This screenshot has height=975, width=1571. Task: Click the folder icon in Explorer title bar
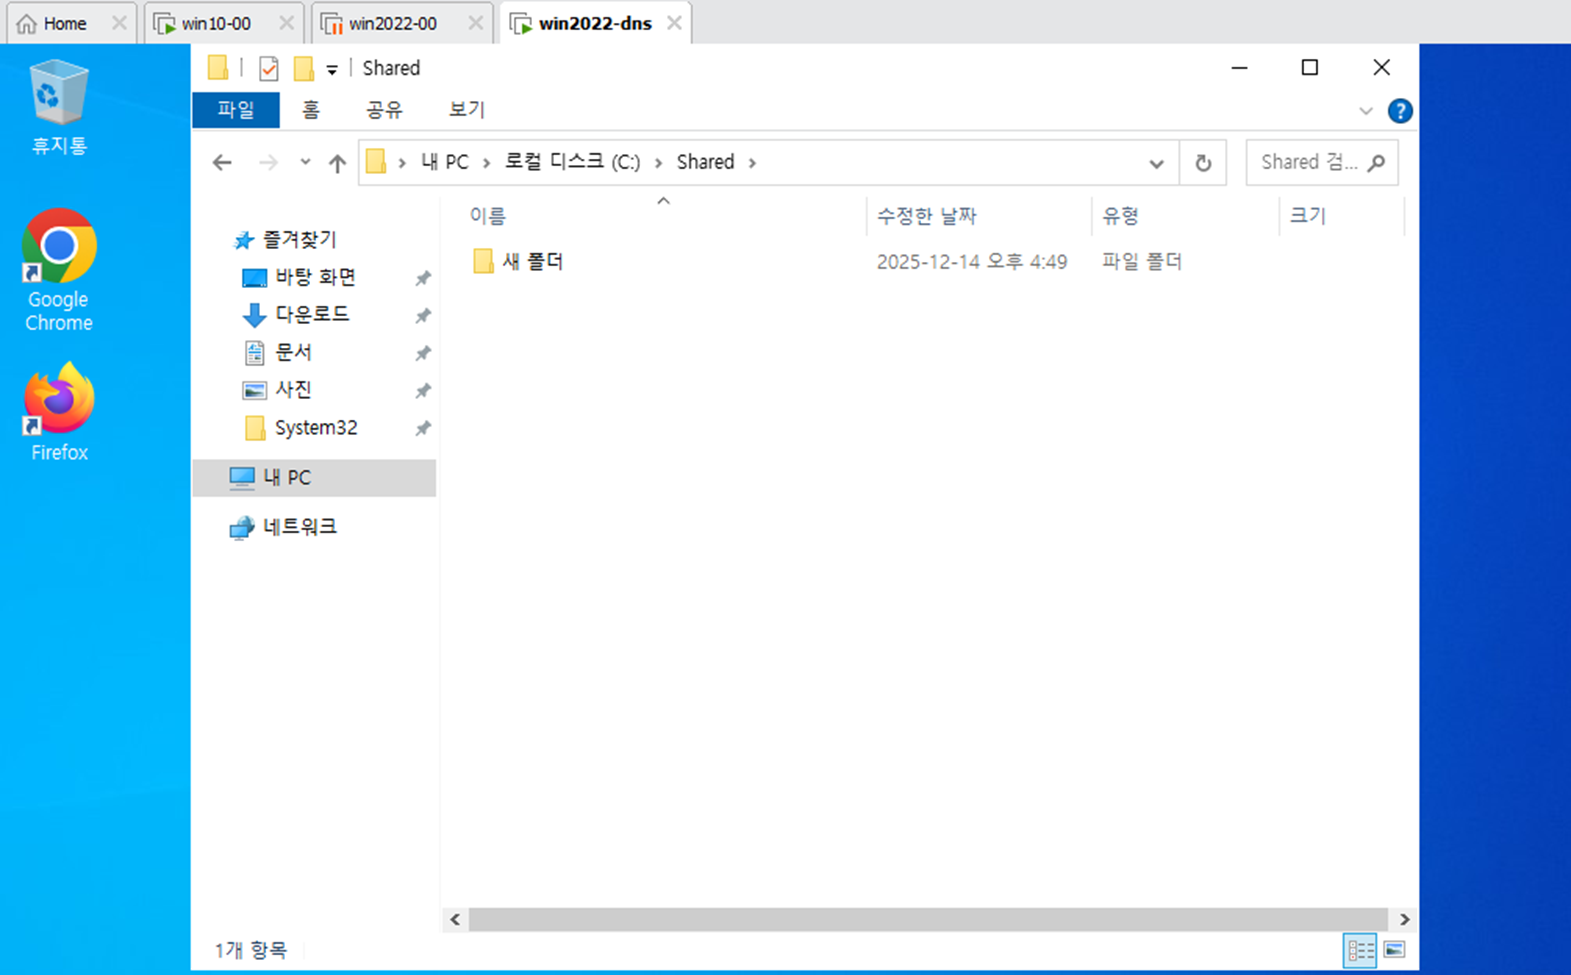click(218, 68)
